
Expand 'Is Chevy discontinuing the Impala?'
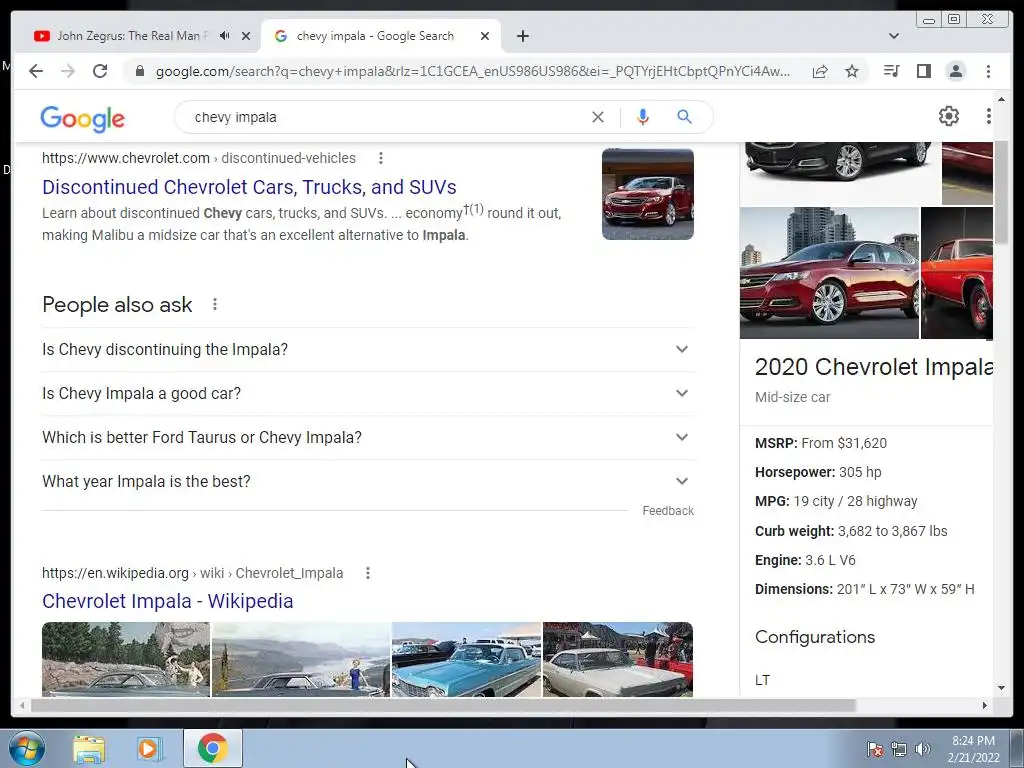(x=368, y=349)
